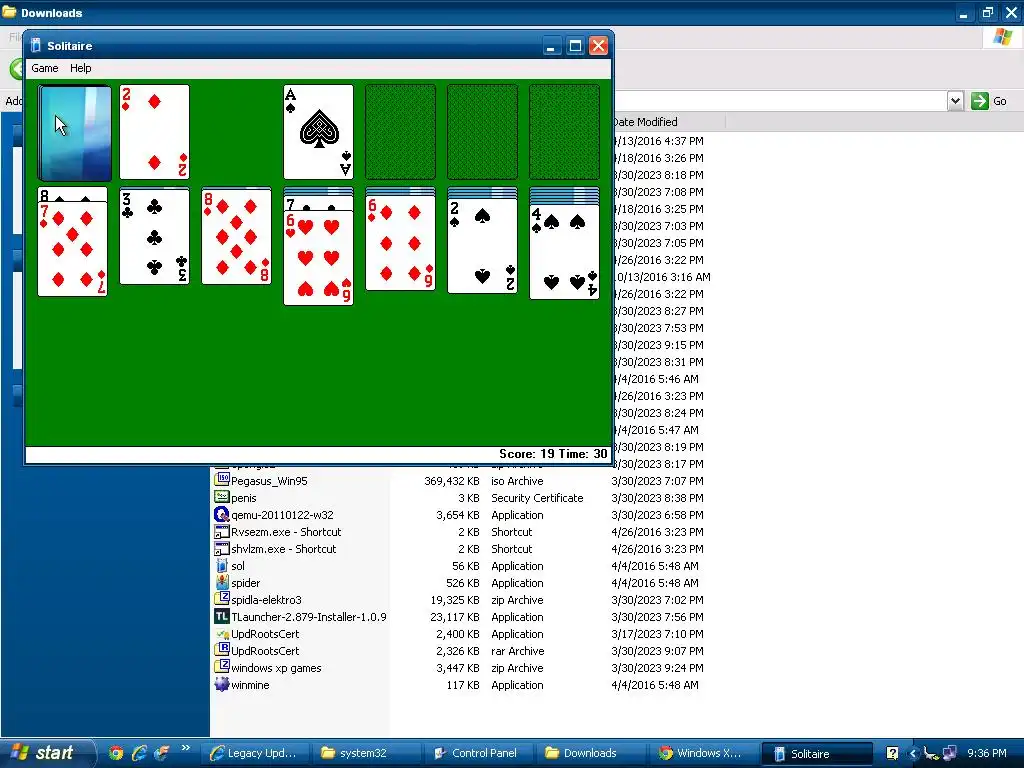Select the sol application icon
Viewport: 1024px width, 768px height.
222,565
